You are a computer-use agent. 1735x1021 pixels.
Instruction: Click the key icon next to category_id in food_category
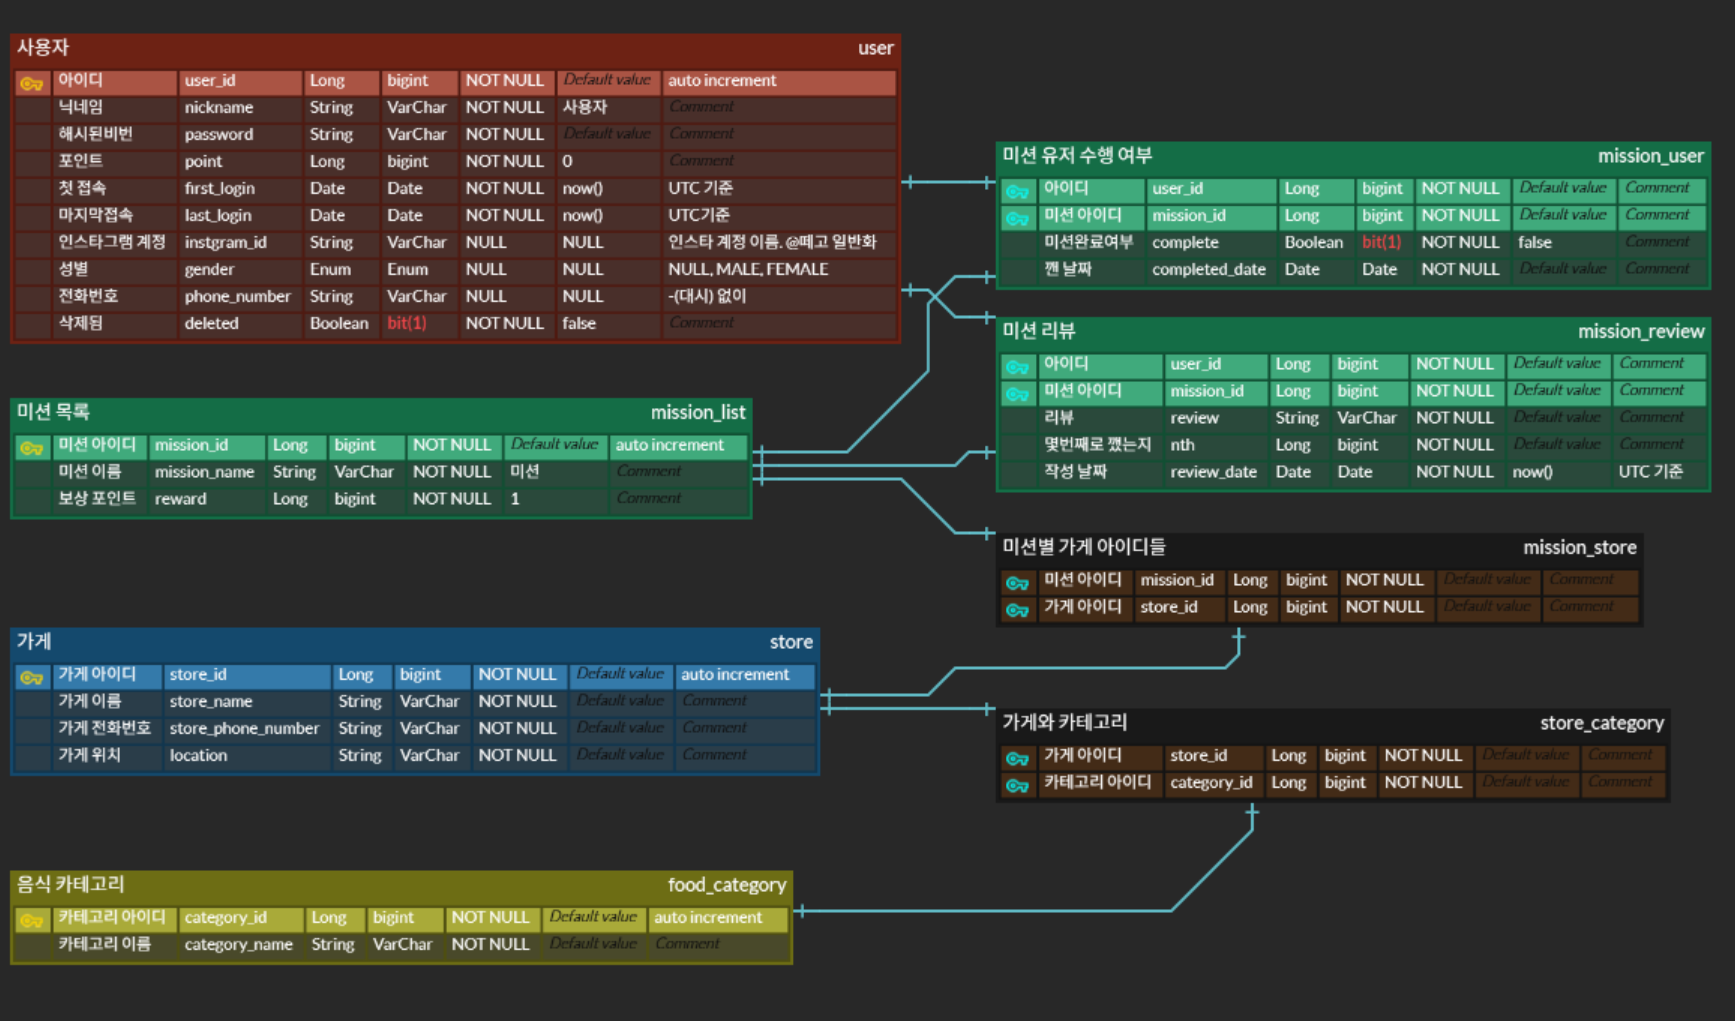pyautogui.click(x=31, y=920)
